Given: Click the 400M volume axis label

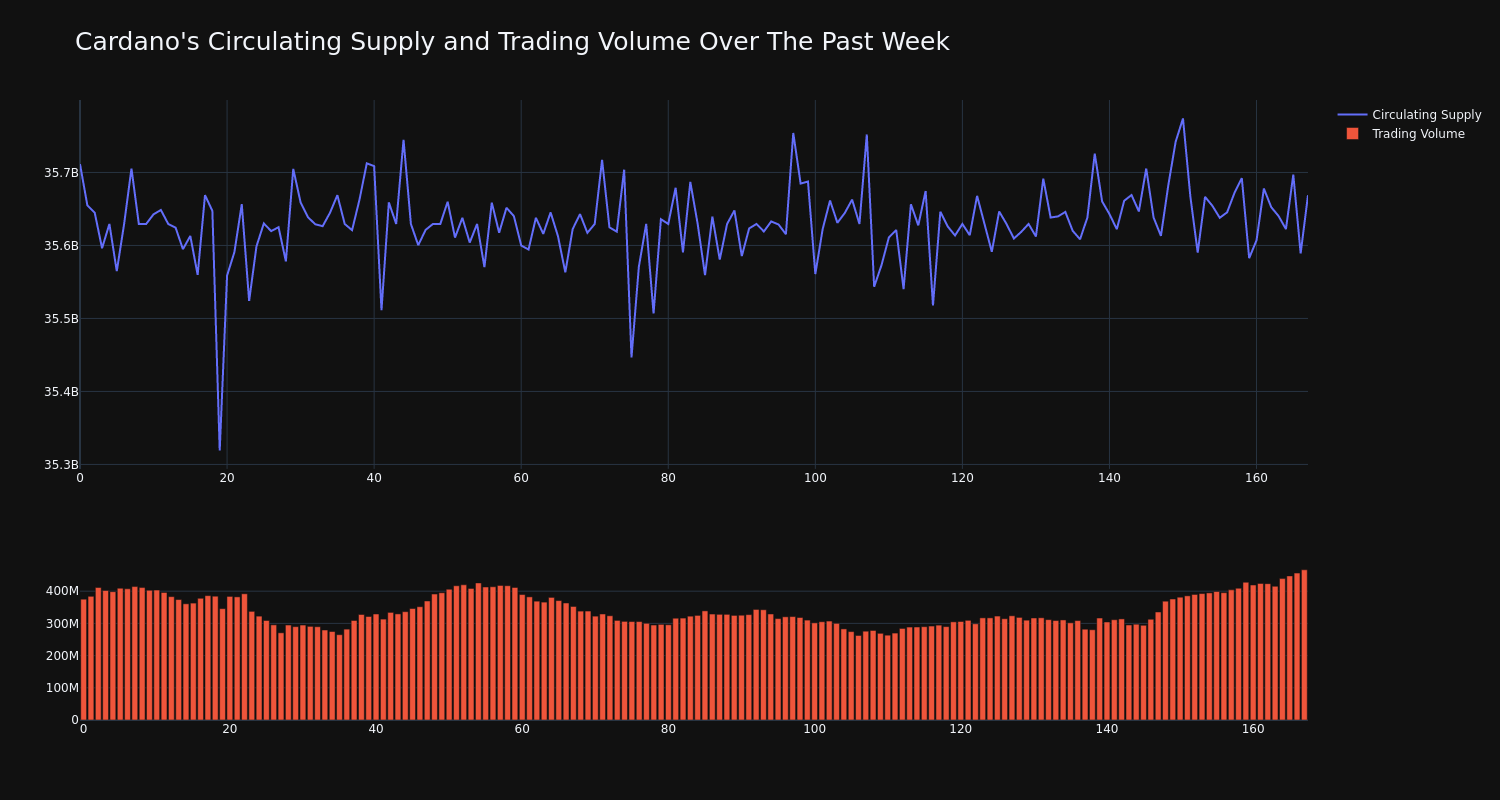Looking at the screenshot, I should coord(61,591).
